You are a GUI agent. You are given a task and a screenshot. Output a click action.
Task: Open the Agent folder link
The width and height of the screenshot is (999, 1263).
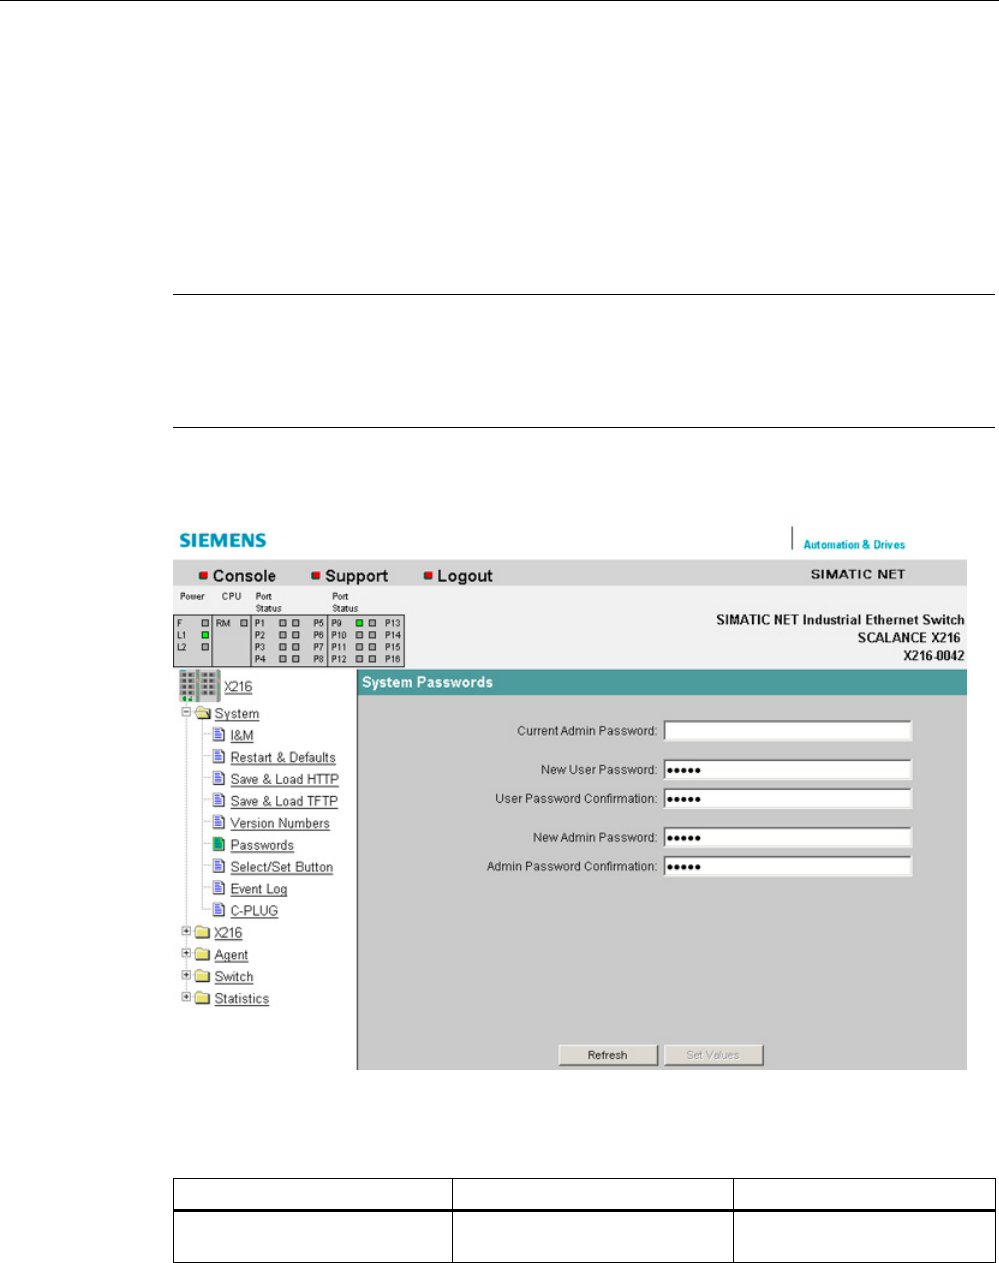[231, 955]
